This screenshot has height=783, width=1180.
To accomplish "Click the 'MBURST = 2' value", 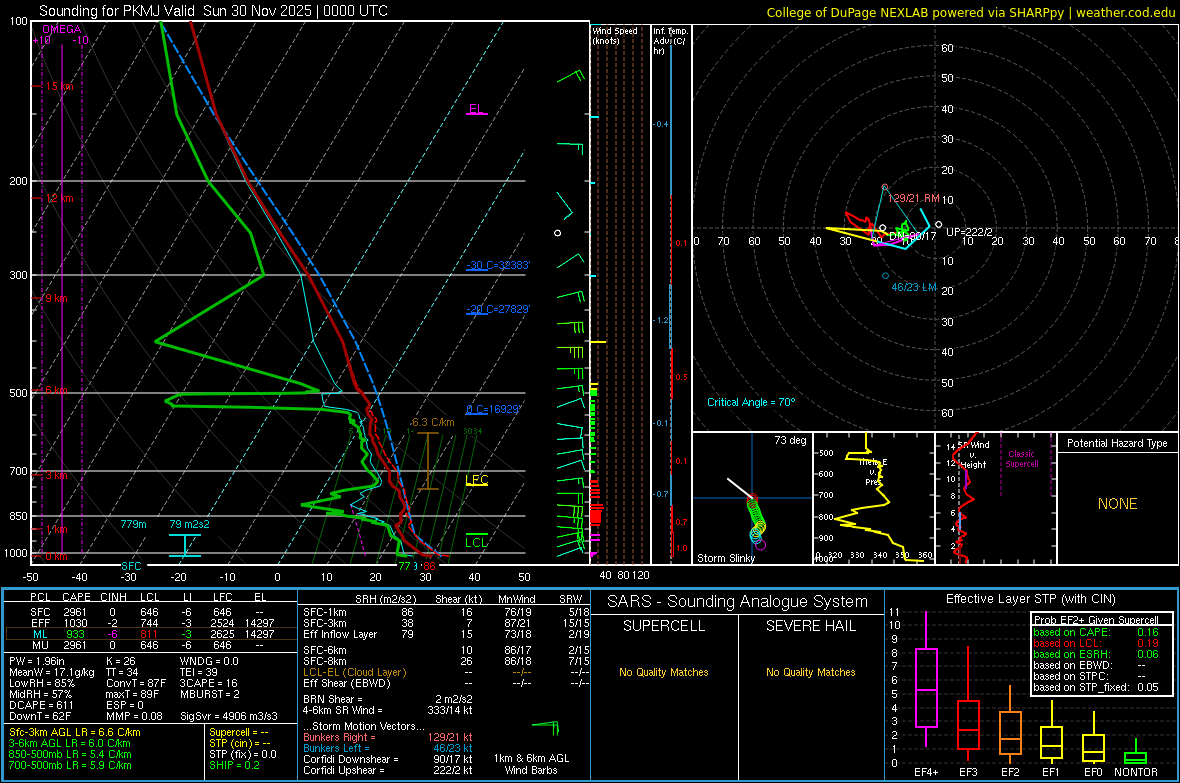I will [x=209, y=694].
